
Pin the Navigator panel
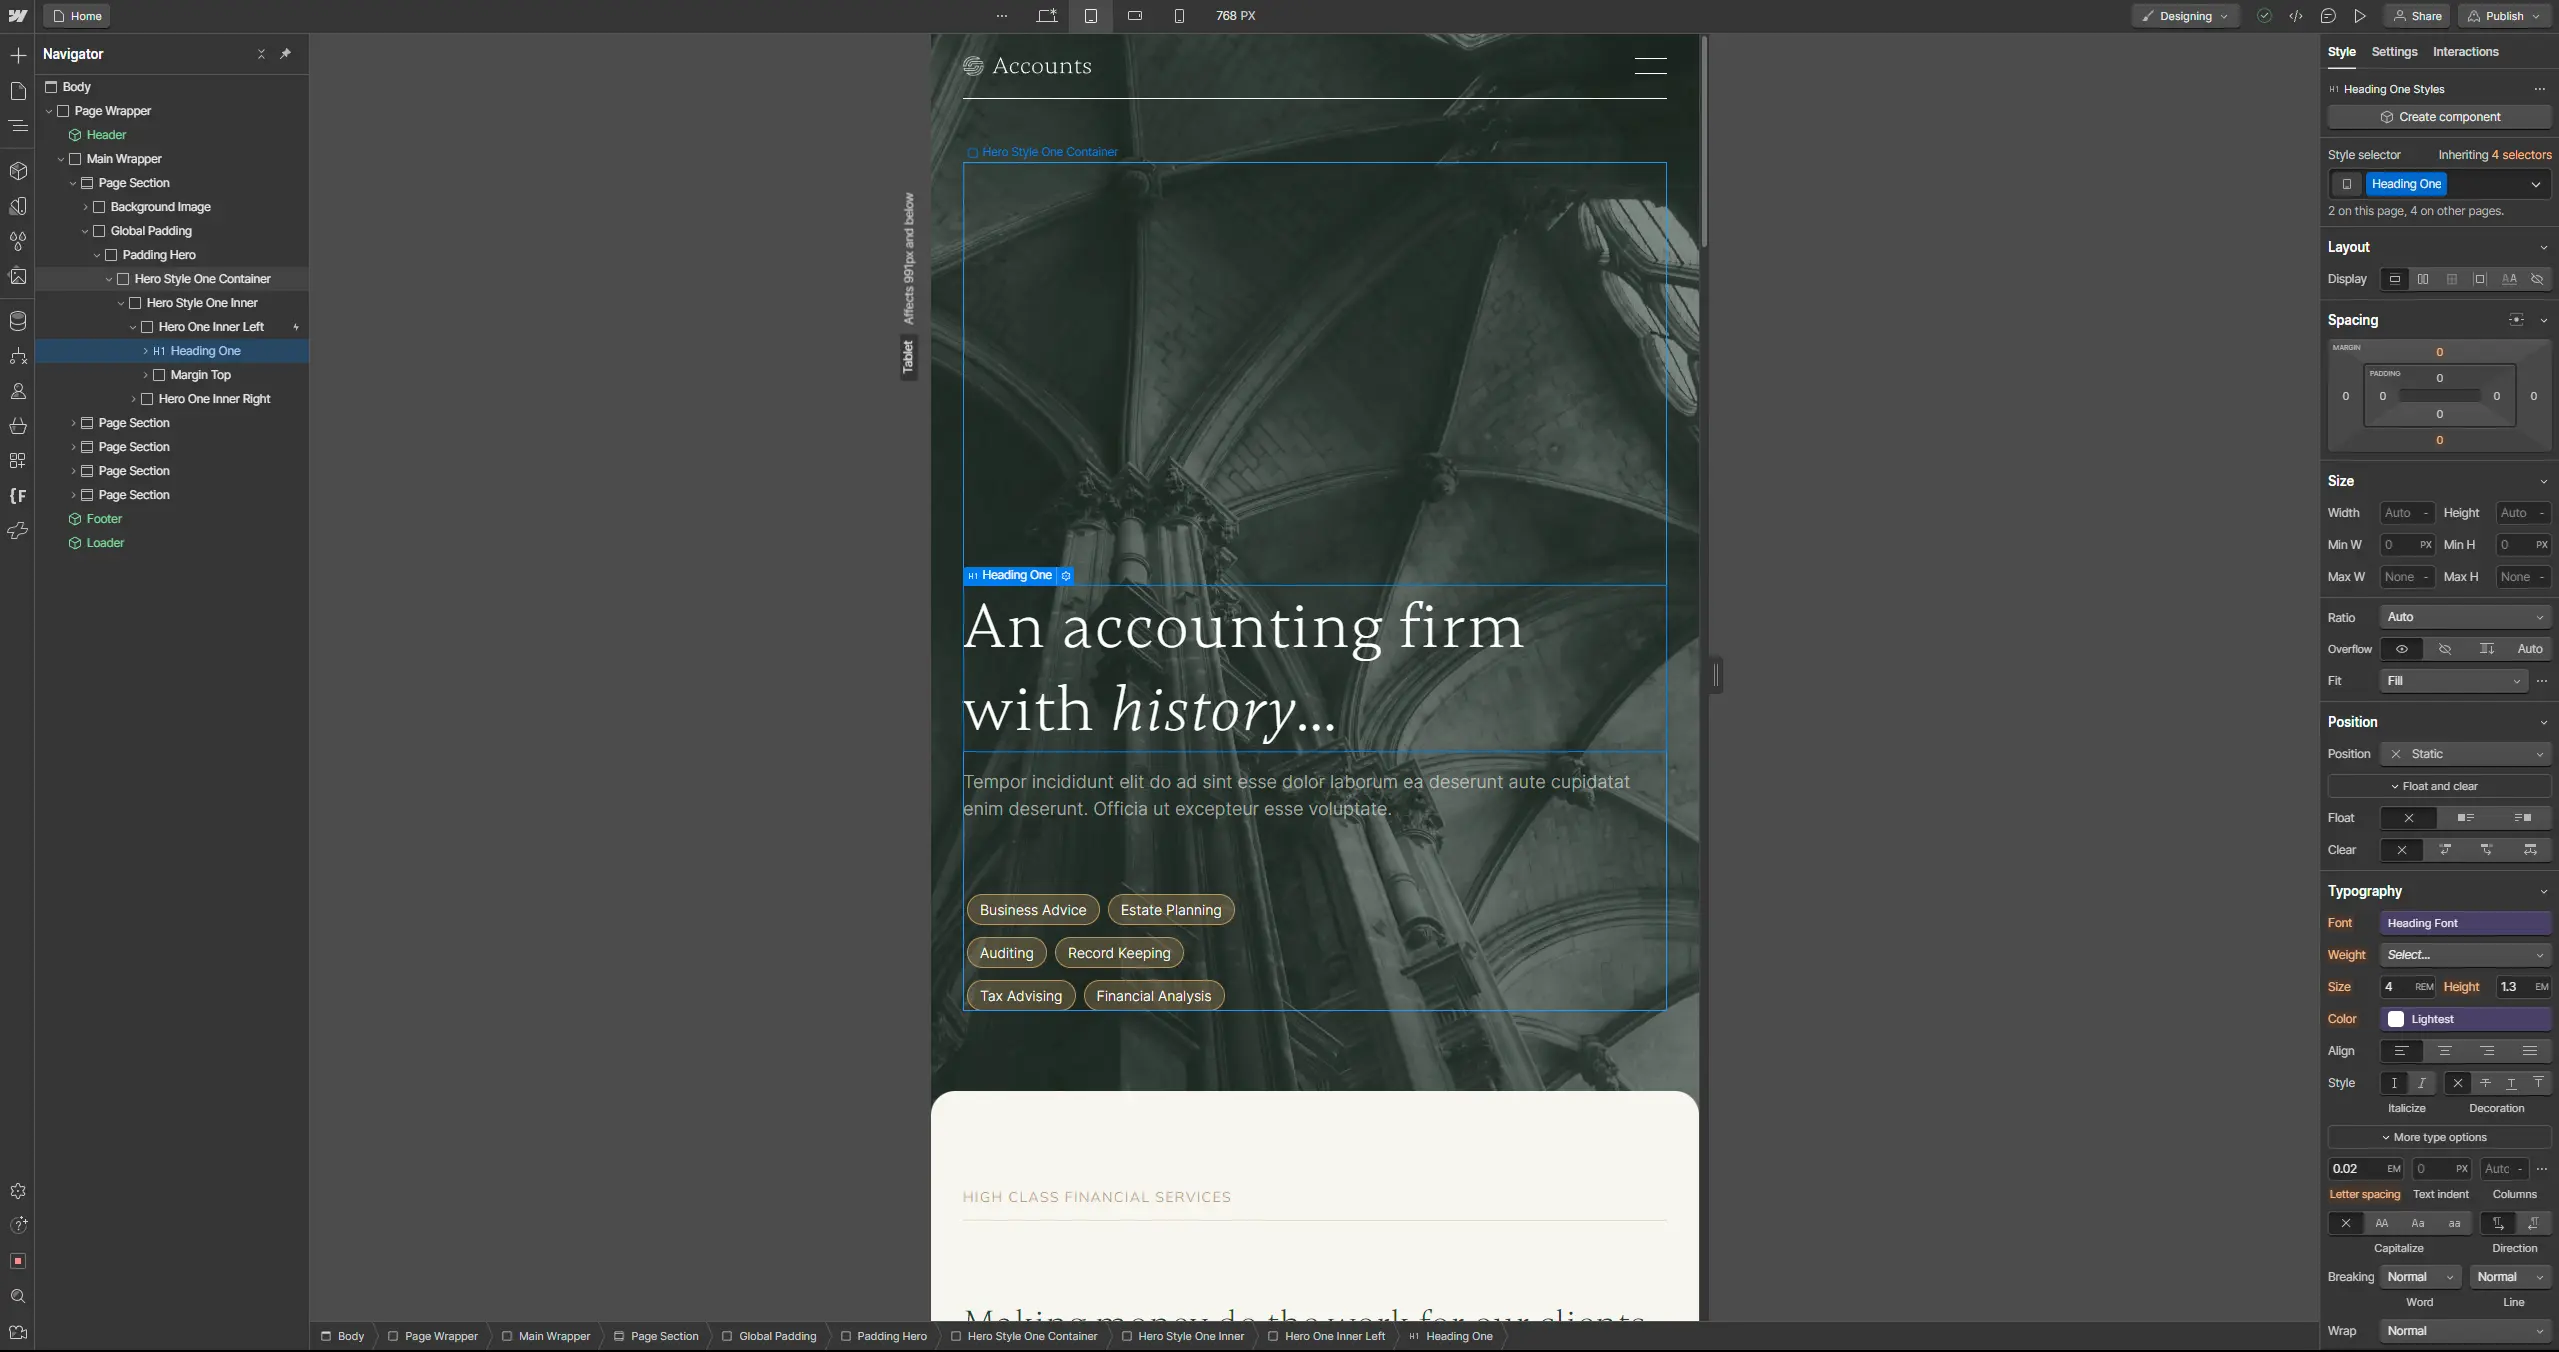tap(285, 54)
